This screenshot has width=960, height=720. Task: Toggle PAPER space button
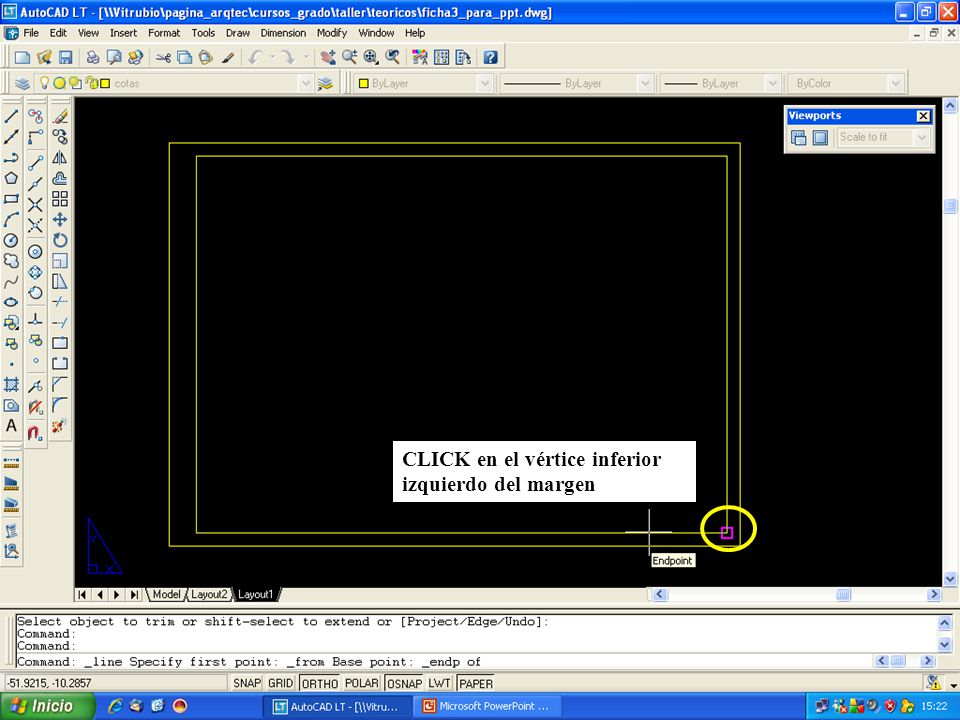point(476,683)
